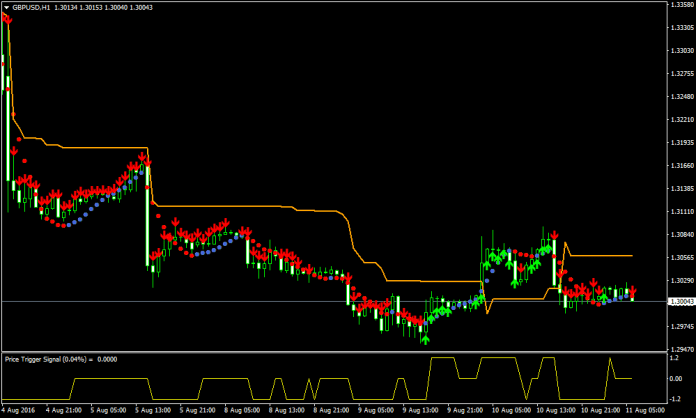Open the chart menu triangle beside GBPUSD,H1

[x=7, y=5]
